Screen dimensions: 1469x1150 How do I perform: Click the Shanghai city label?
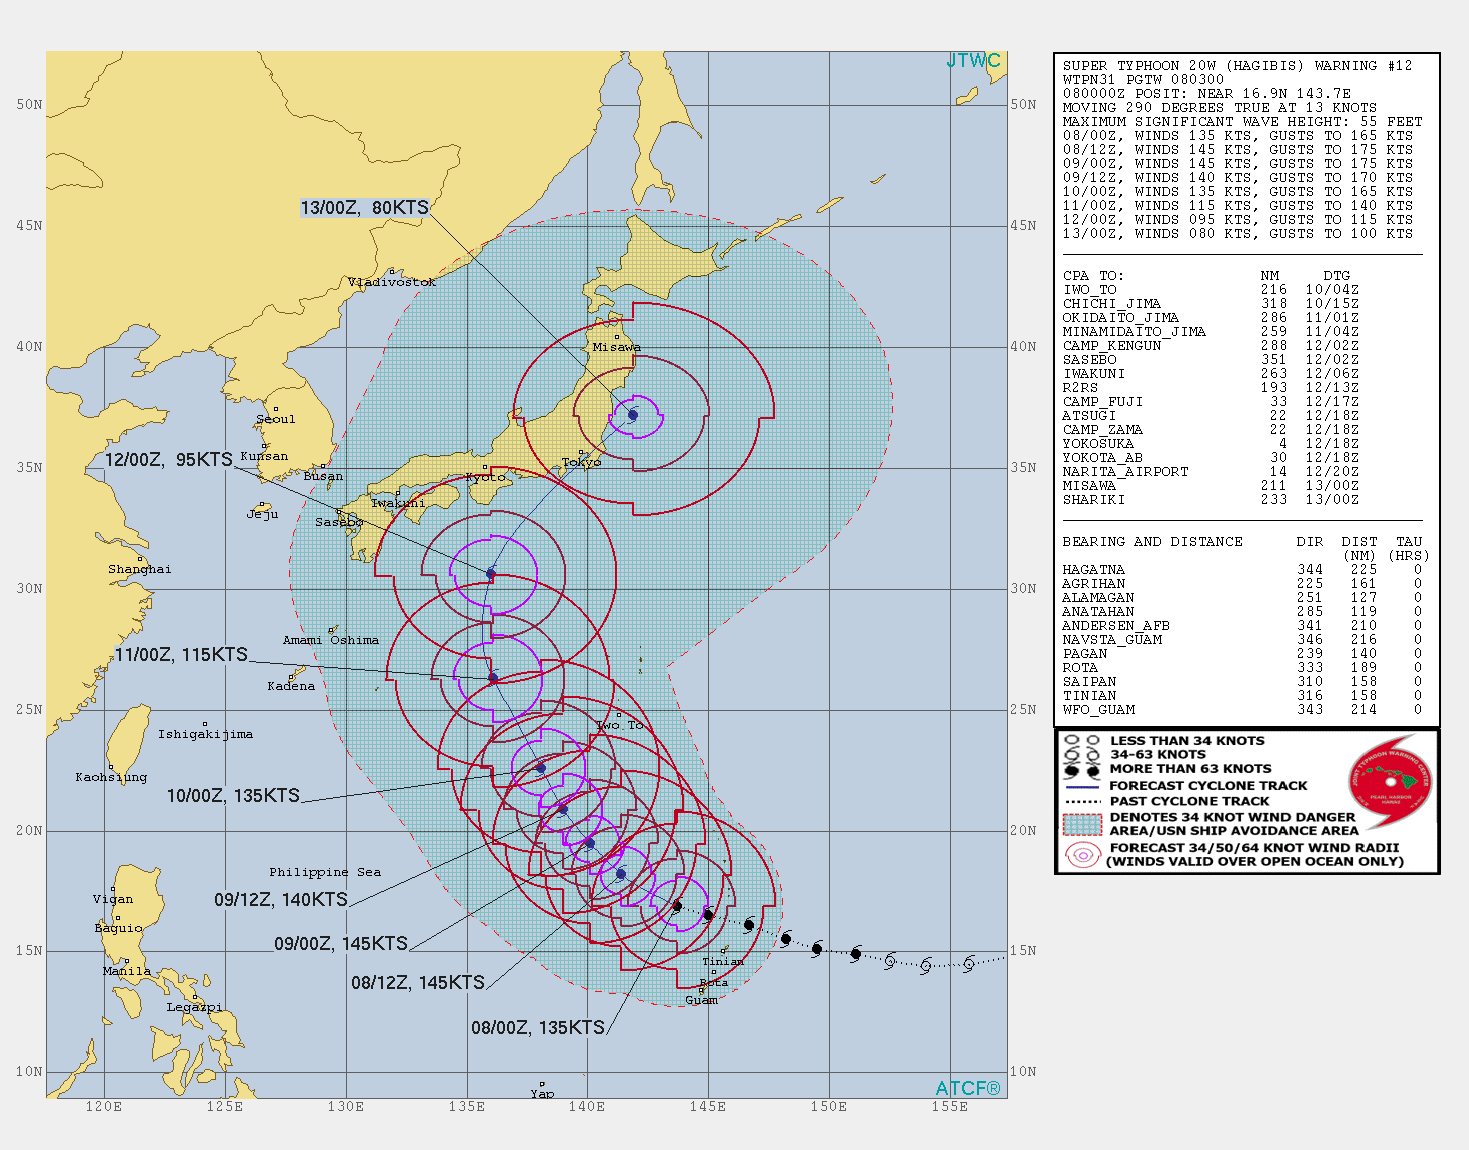point(140,569)
